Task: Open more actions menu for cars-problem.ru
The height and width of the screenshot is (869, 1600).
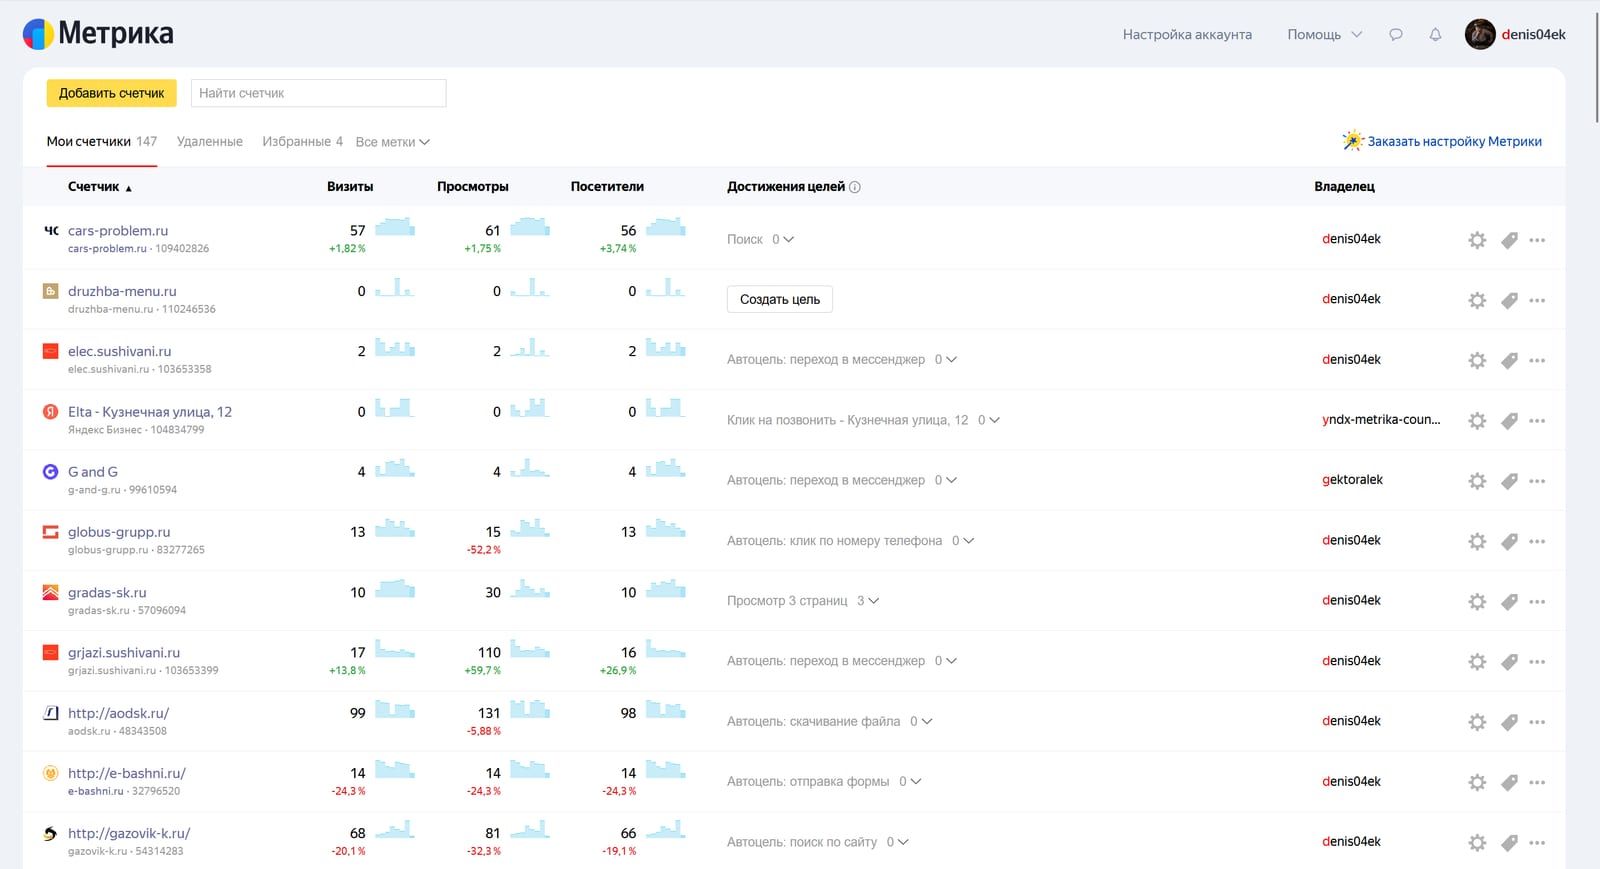Action: (1538, 240)
